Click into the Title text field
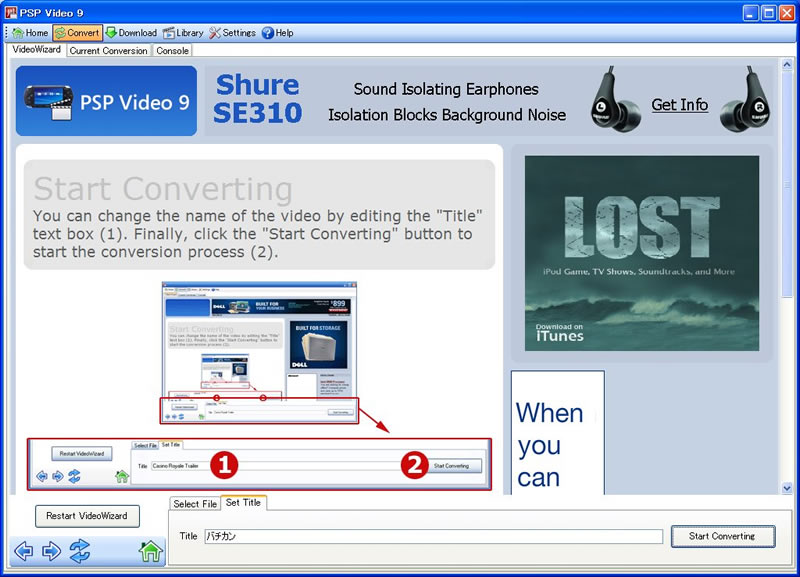 (x=434, y=536)
